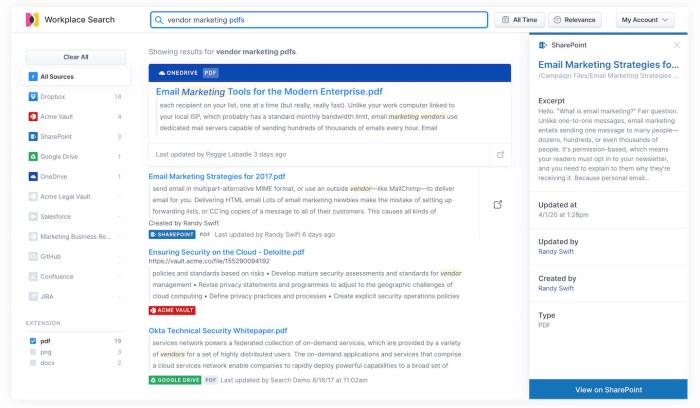Screen dimensions: 700x408
Task: Click the OneDrive cloud icon in result banner
Action: (x=162, y=73)
